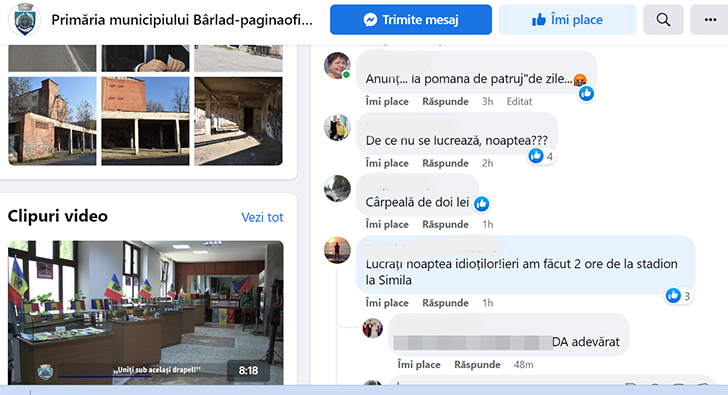
Task: Click 'Vezi tot' next to Clipuri video
Action: (262, 217)
